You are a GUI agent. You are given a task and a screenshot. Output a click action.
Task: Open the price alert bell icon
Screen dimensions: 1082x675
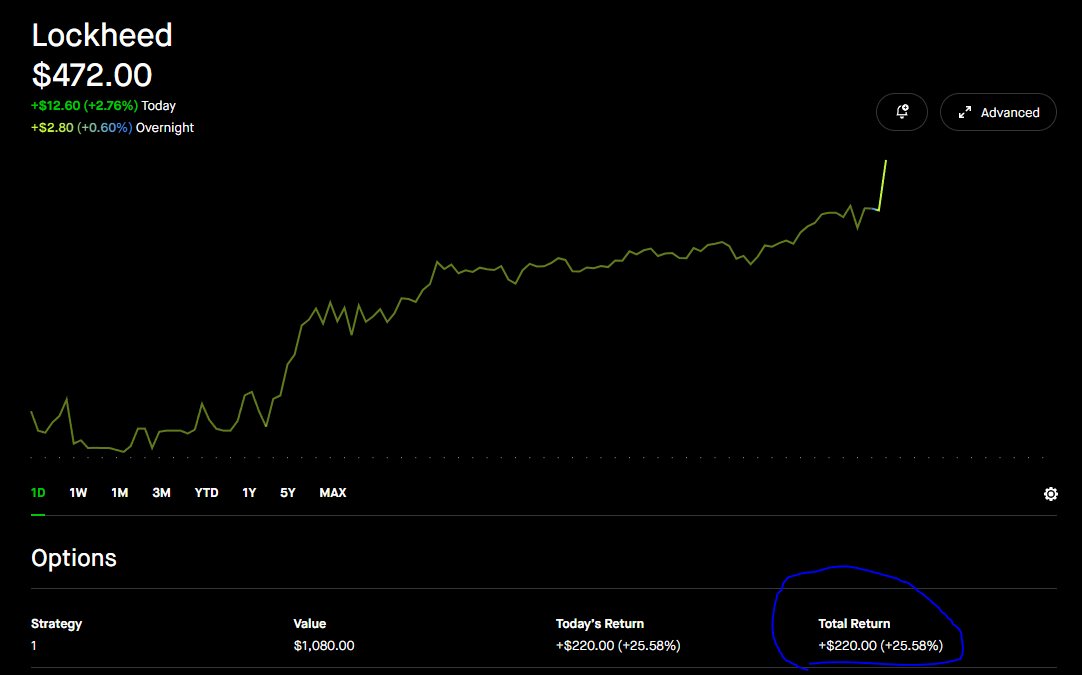tap(902, 112)
